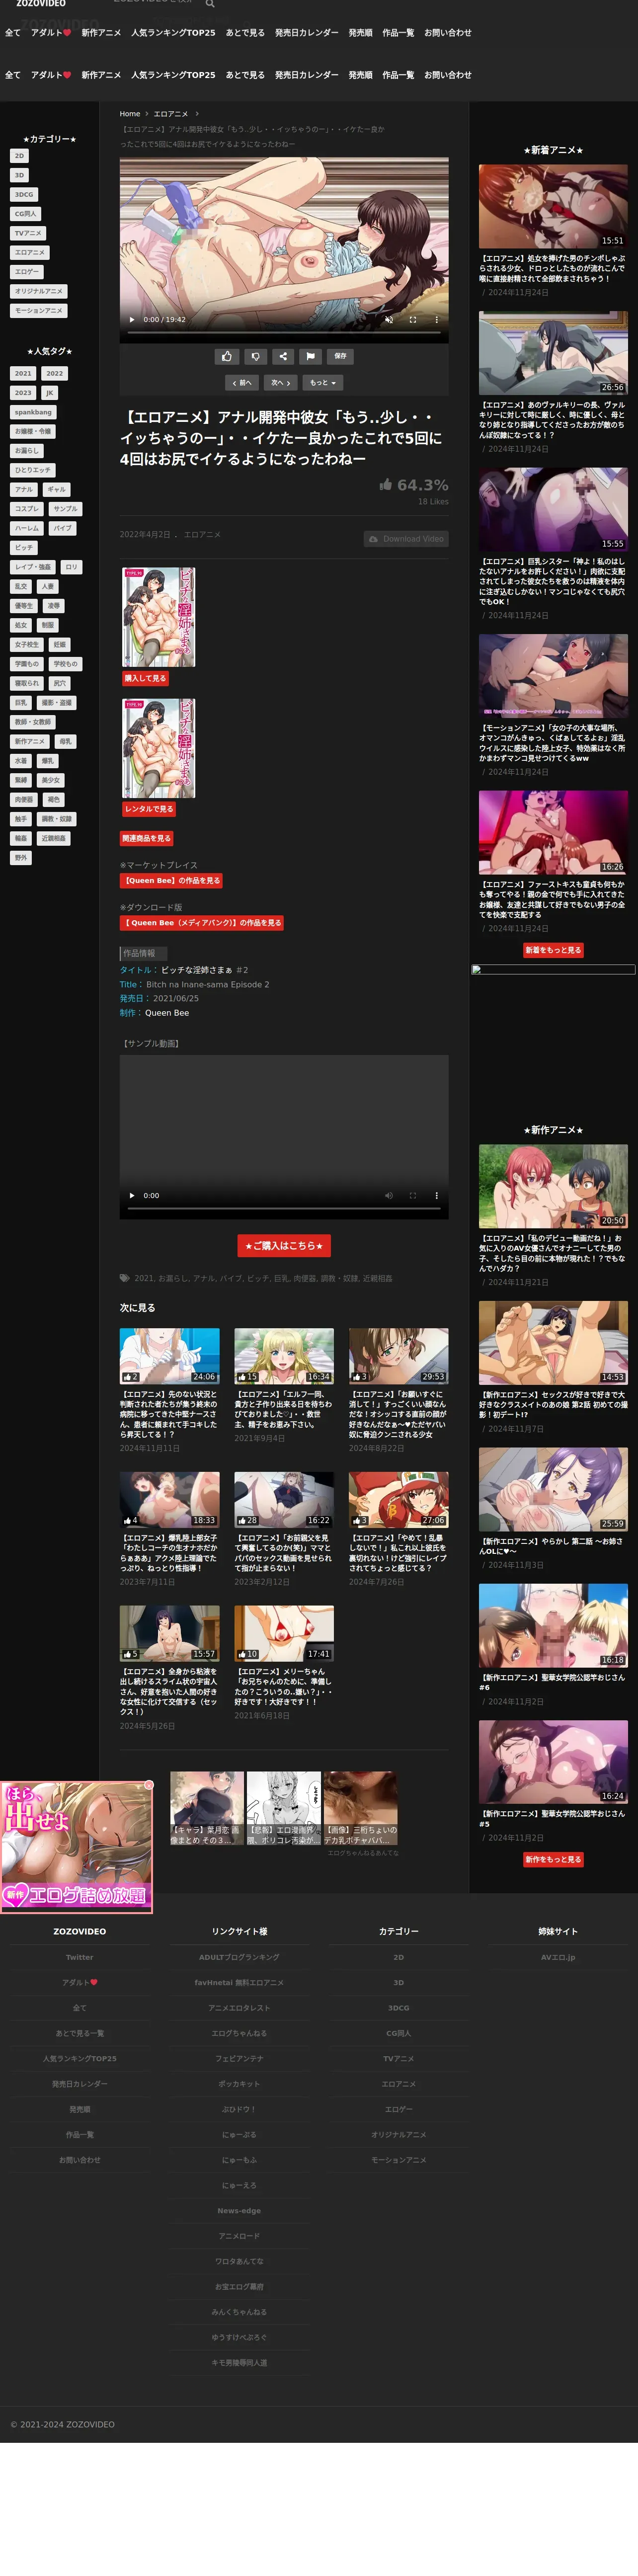Click the sample video volume icon
This screenshot has height=2576, width=638.
389,1196
